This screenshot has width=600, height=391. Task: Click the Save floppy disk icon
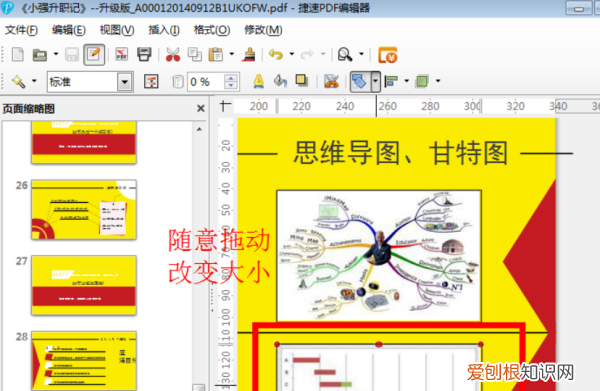tap(72, 55)
